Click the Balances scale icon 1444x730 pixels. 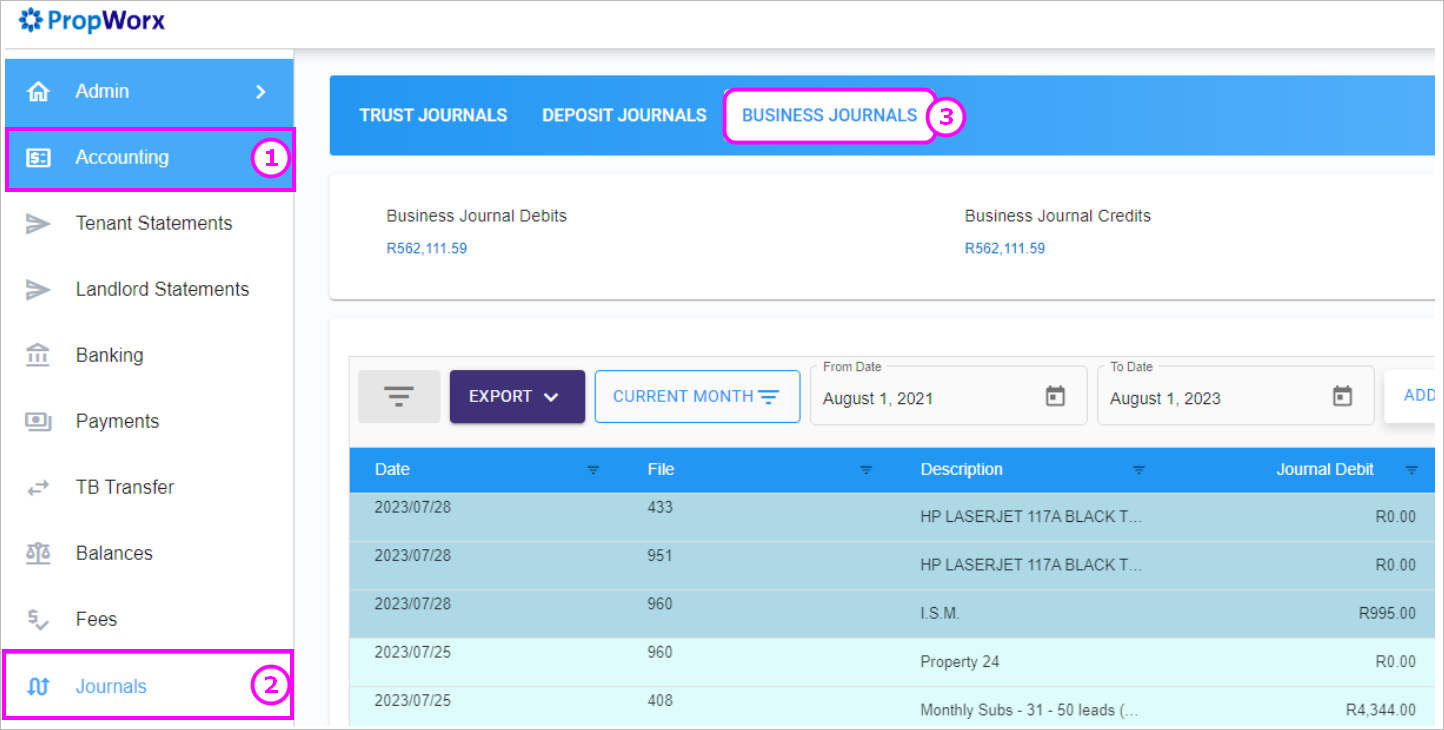point(38,554)
